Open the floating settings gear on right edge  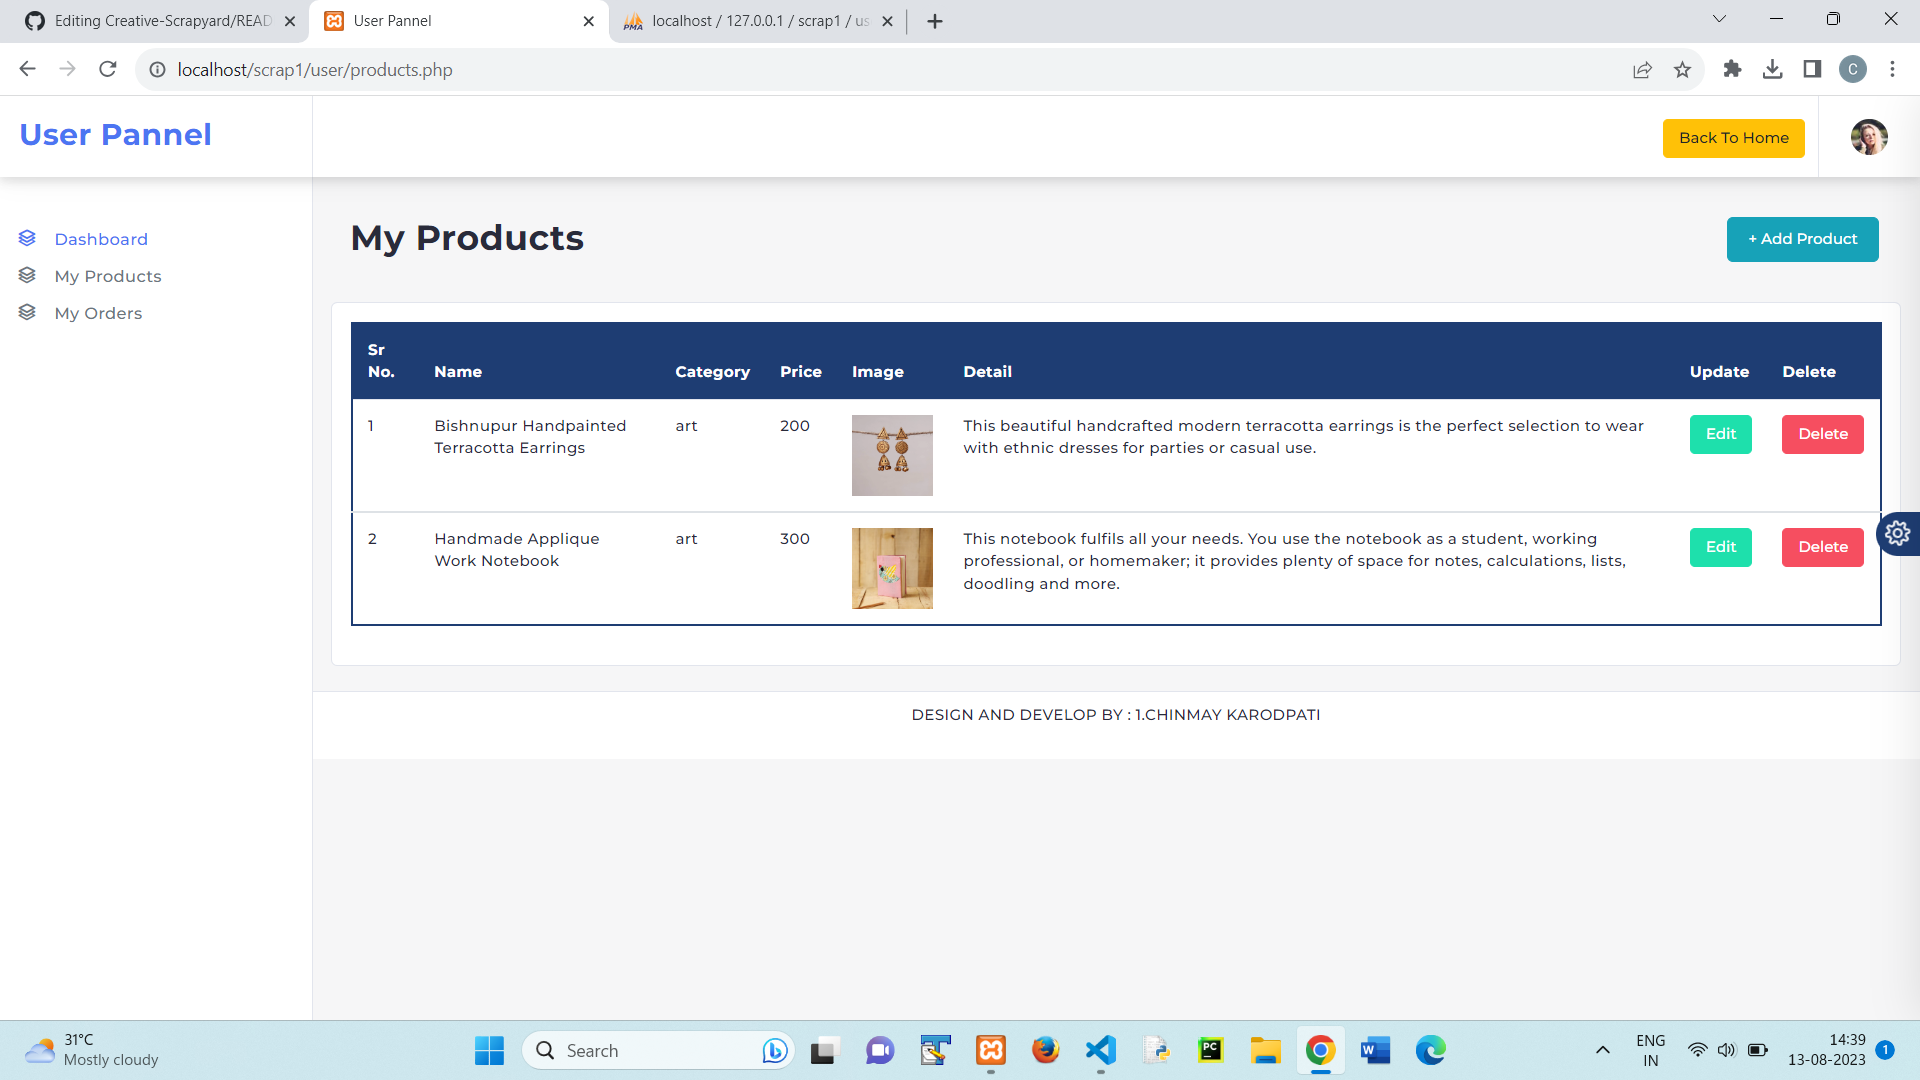click(1897, 533)
